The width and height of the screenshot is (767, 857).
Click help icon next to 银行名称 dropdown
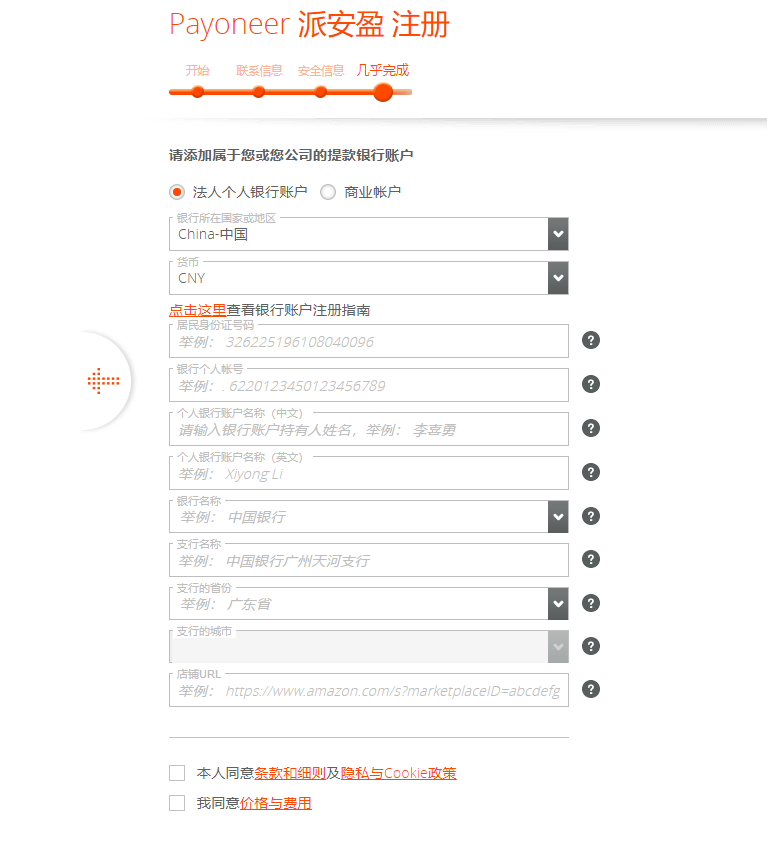(x=591, y=516)
